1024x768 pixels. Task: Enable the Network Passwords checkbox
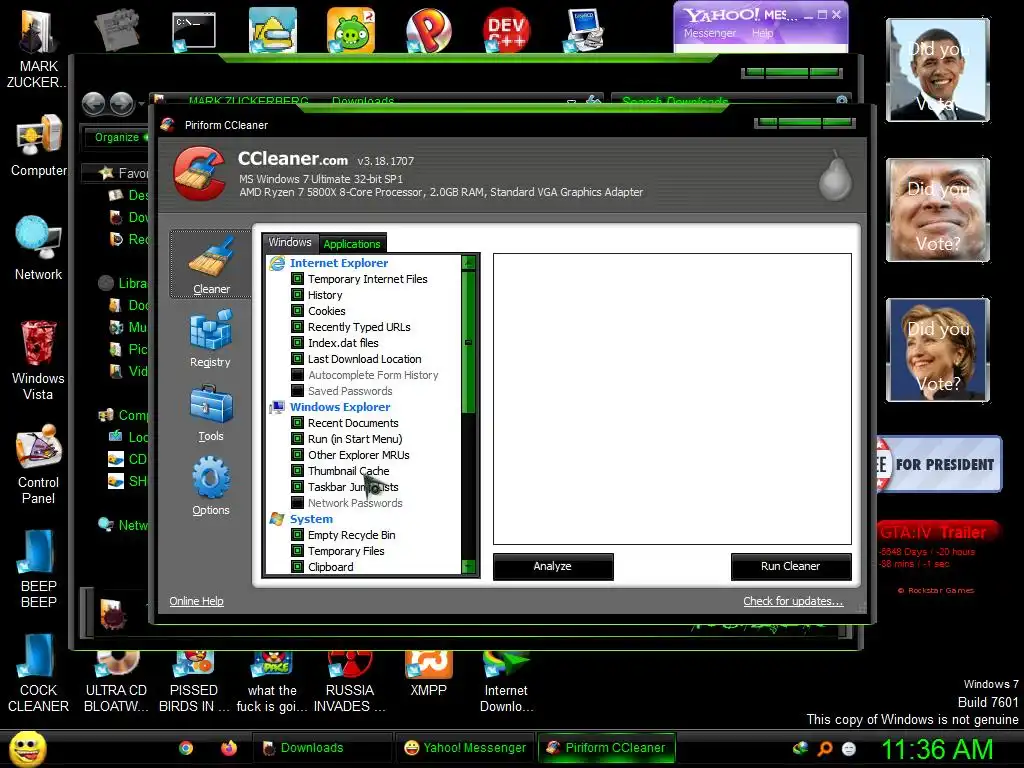coord(297,503)
